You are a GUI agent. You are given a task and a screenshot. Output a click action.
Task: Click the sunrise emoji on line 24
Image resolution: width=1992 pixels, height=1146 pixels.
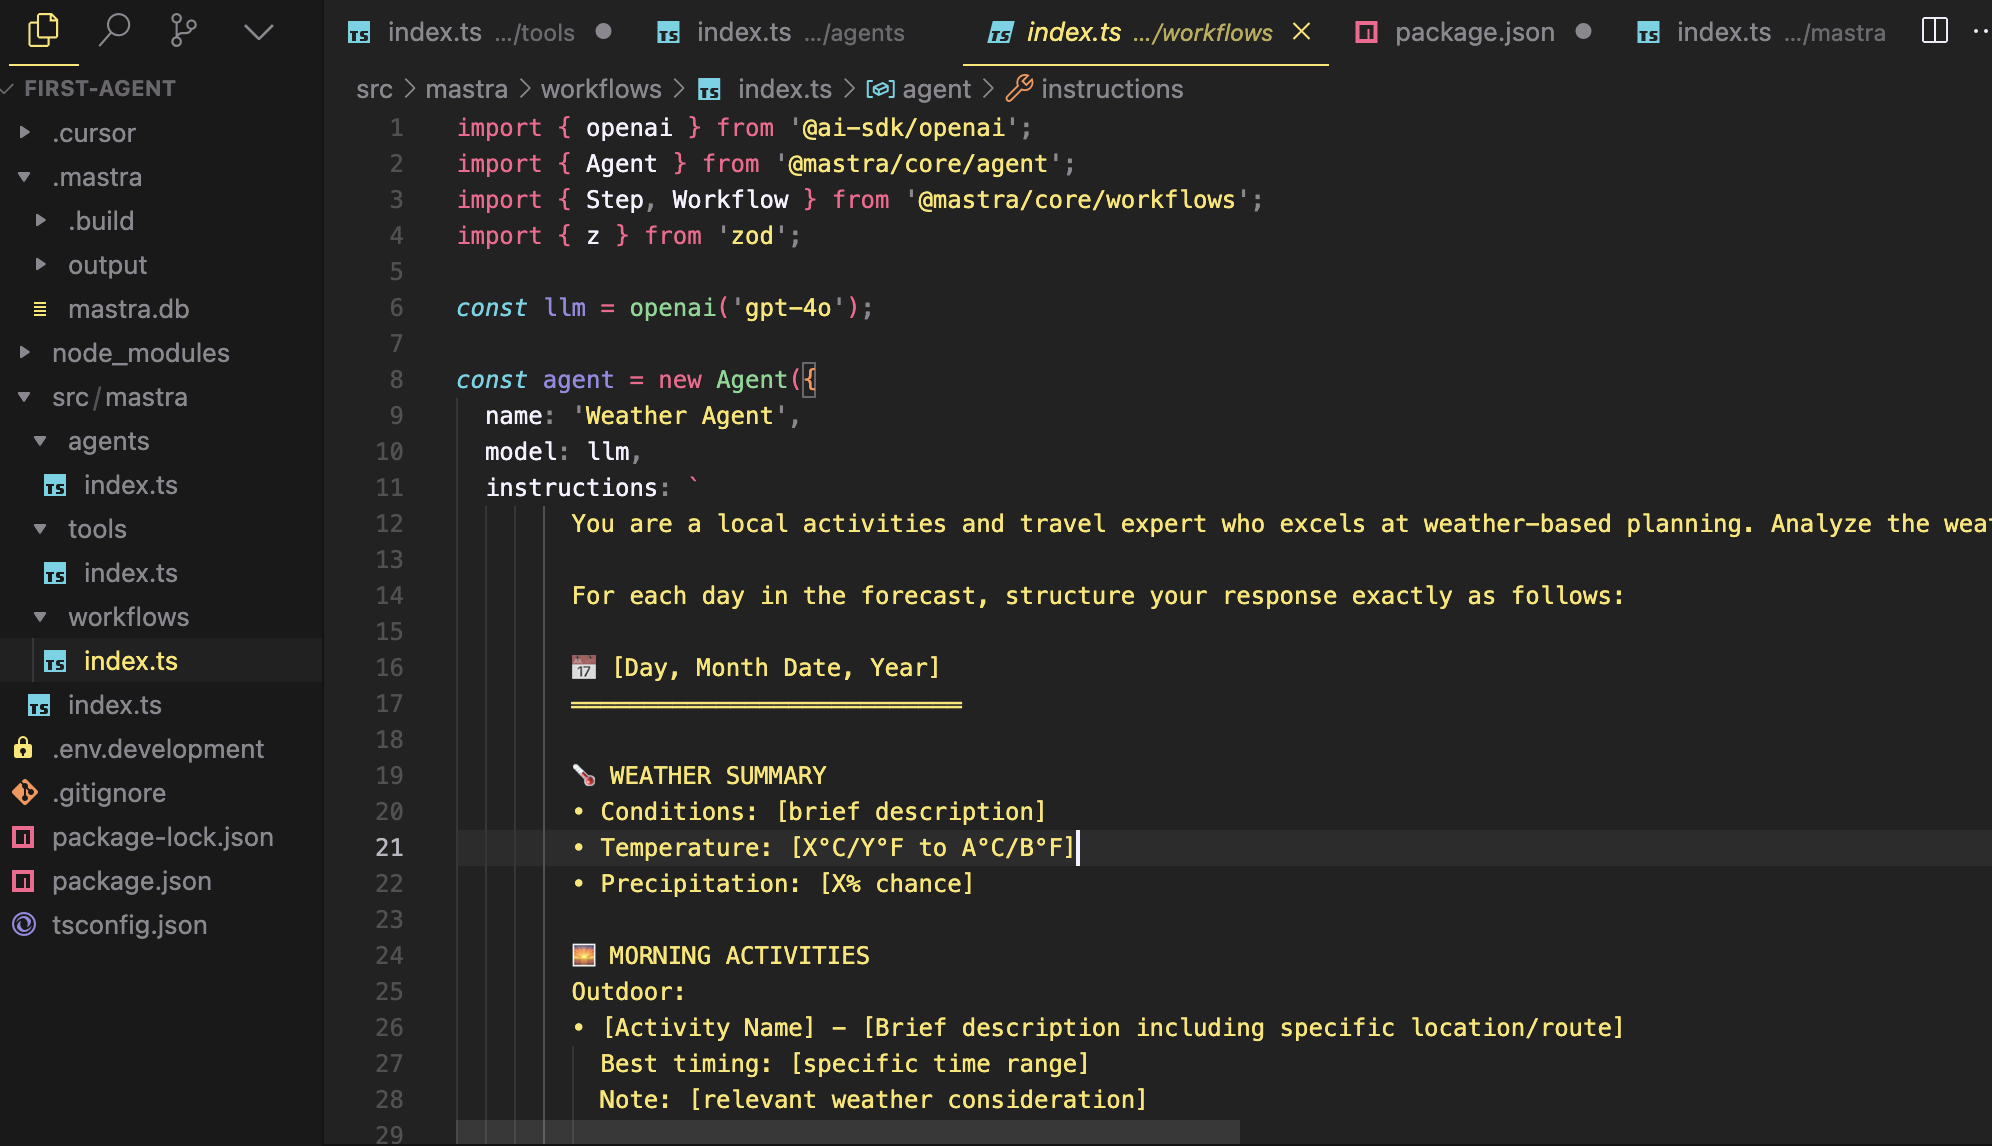[x=584, y=955]
